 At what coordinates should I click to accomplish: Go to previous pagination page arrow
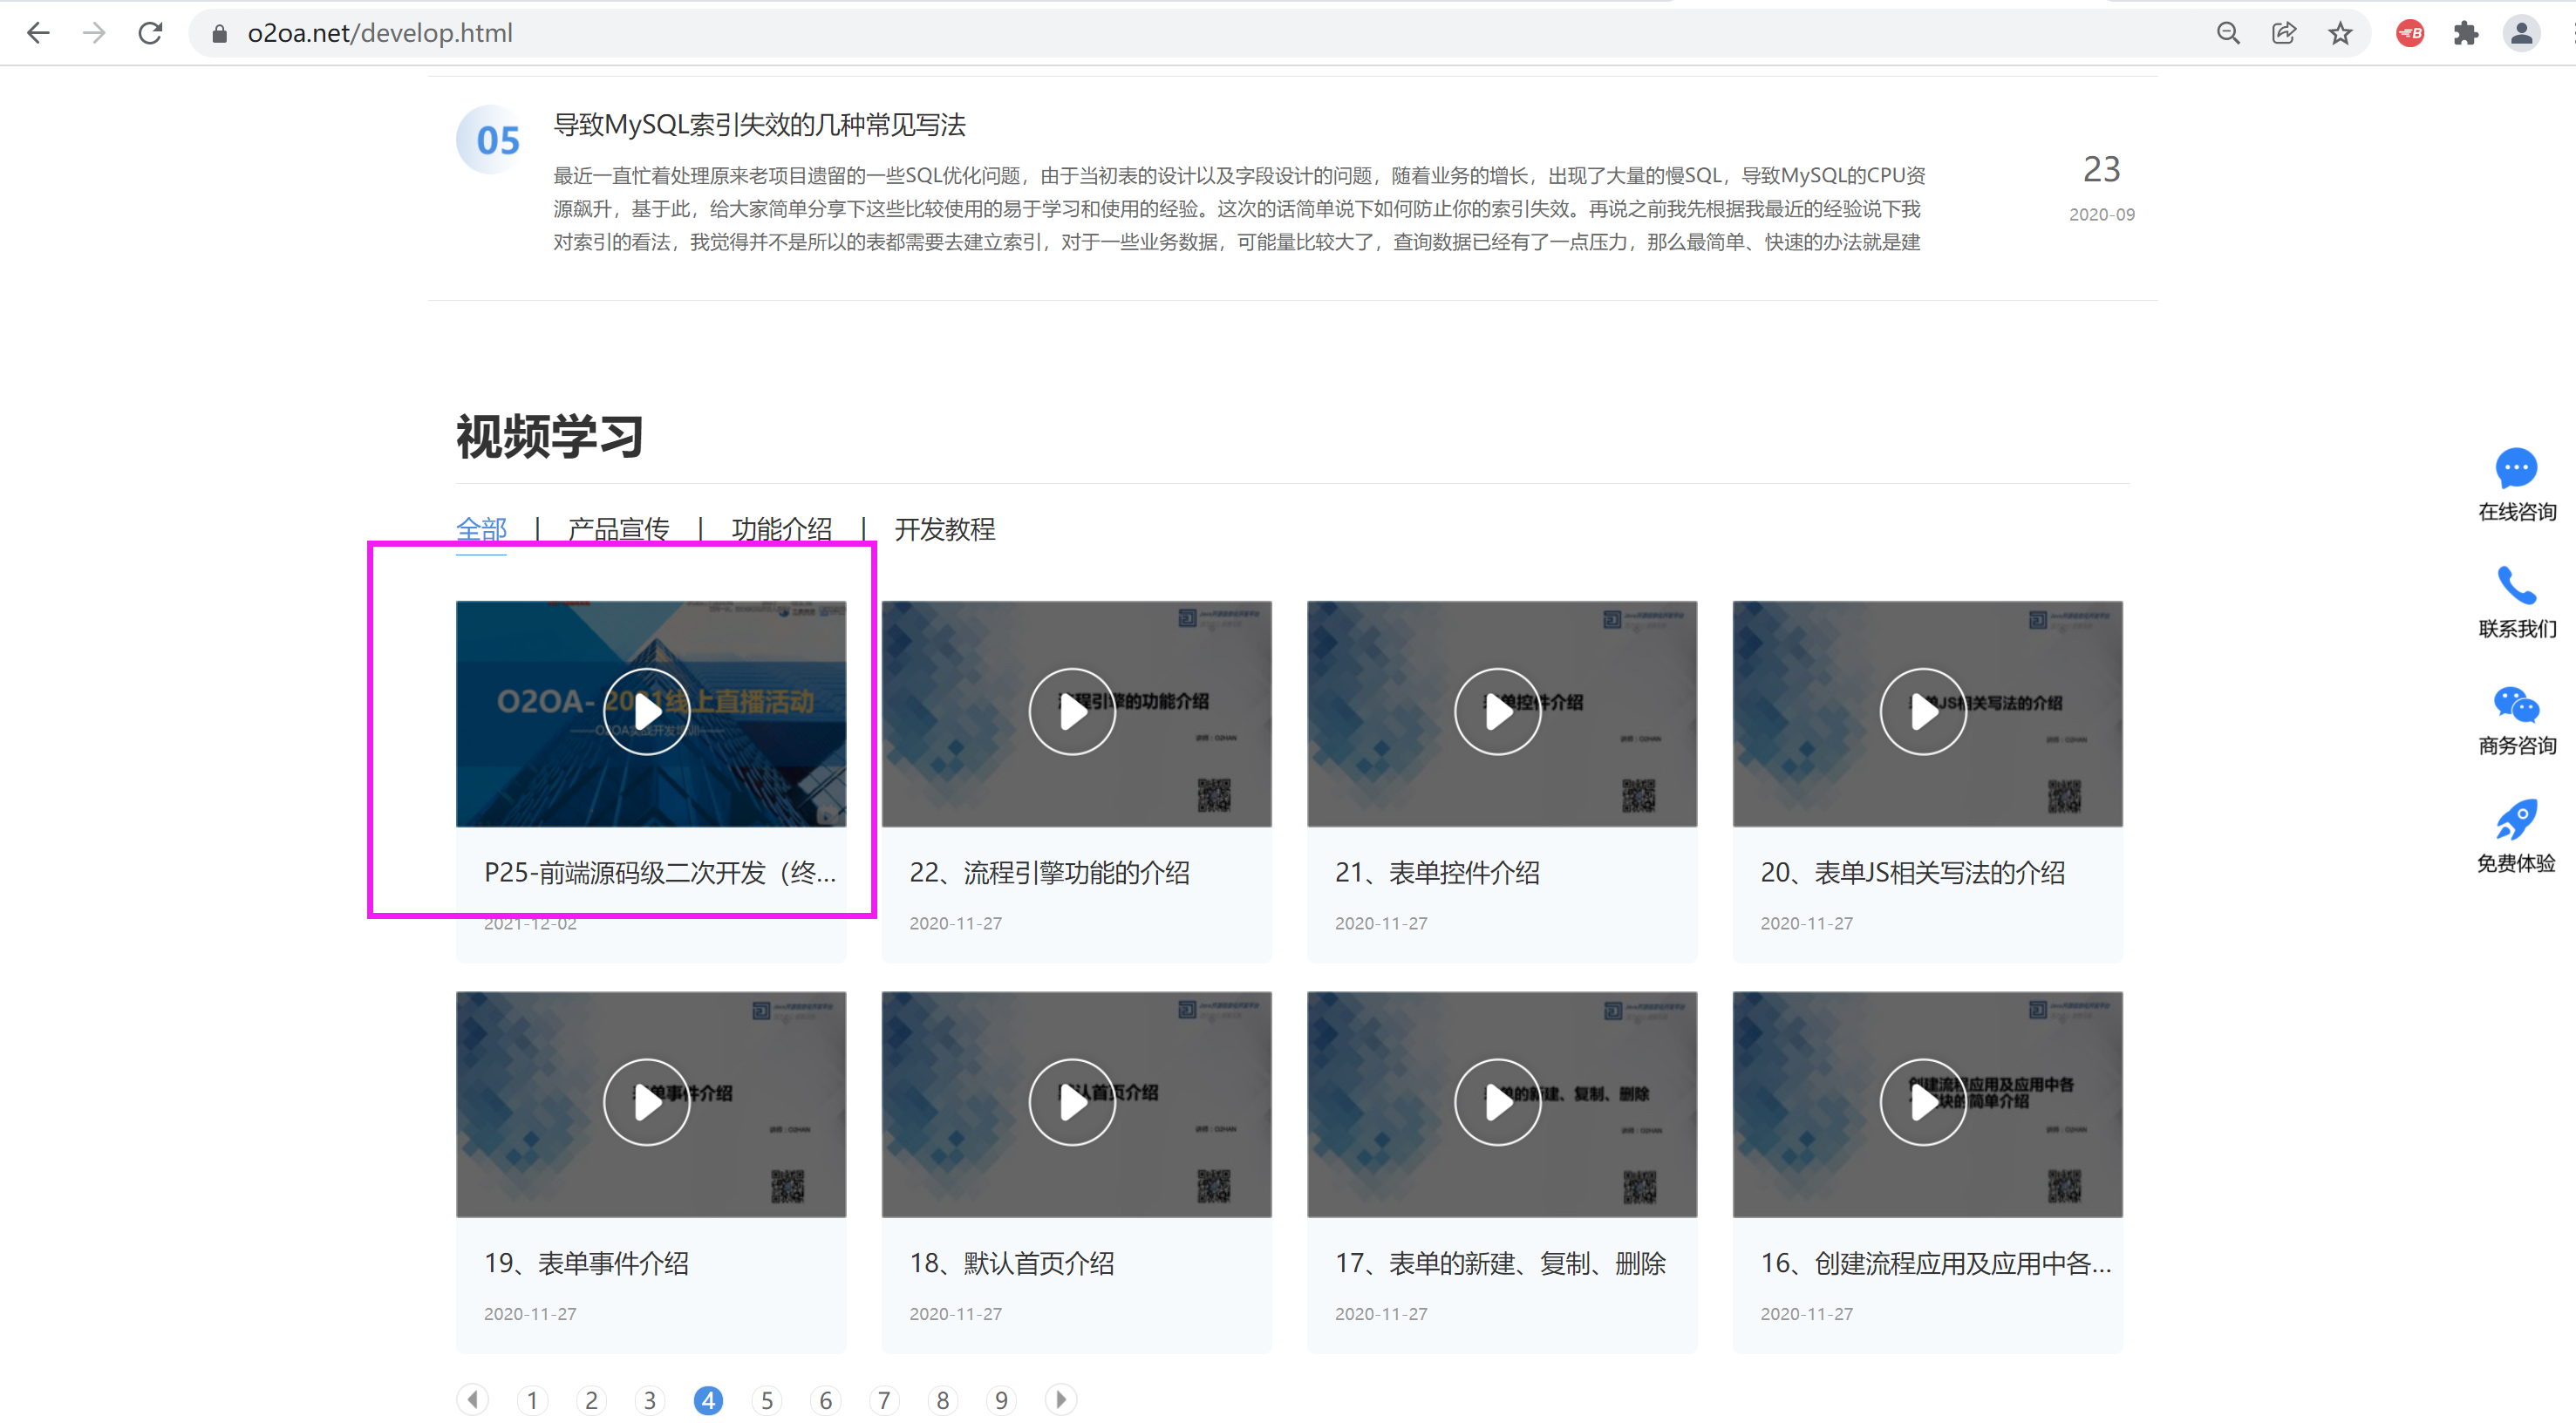coord(472,1399)
